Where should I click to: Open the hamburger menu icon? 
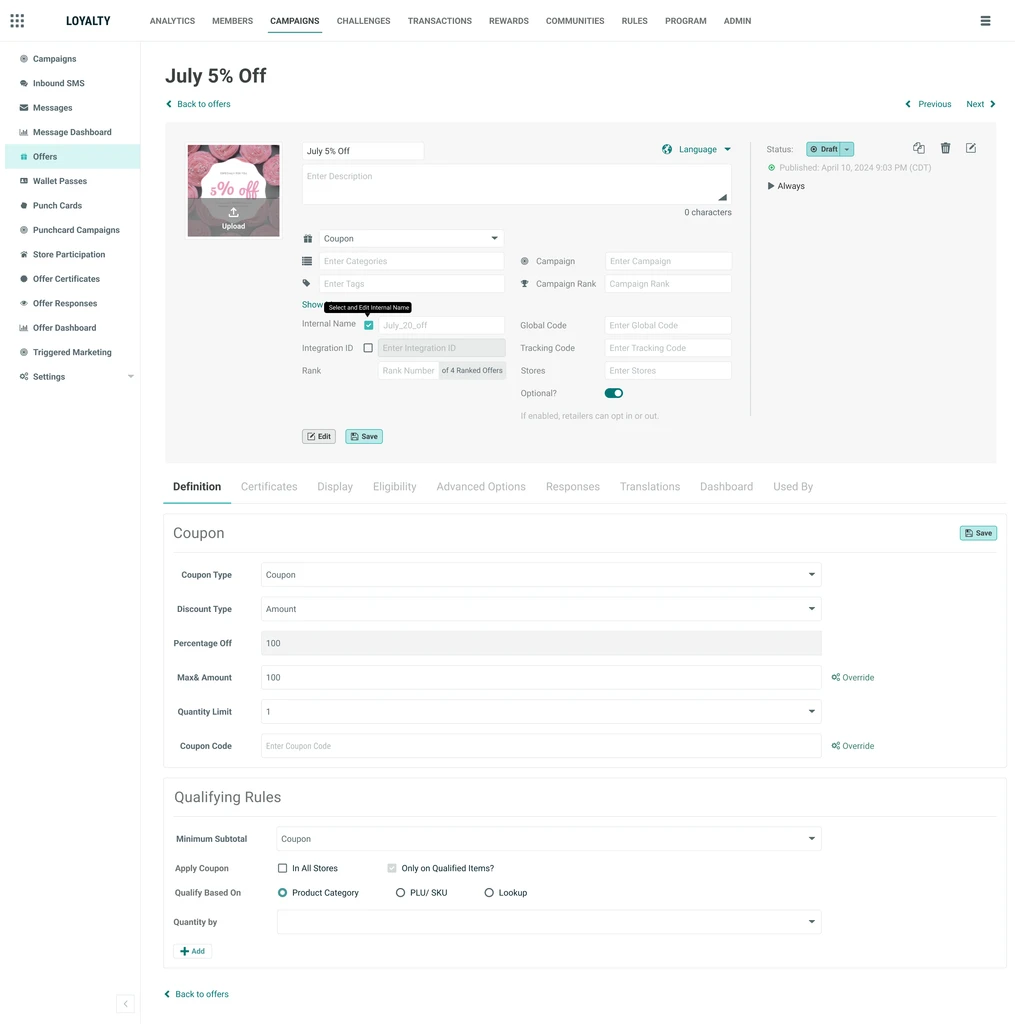pos(985,21)
